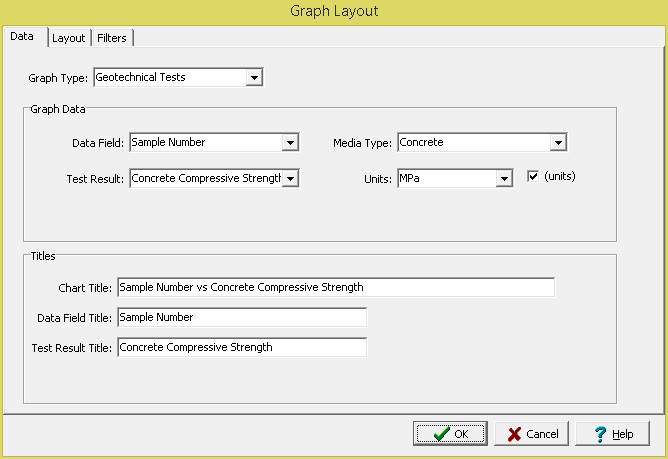Image resolution: width=668 pixels, height=459 pixels.
Task: Expand the Graph Type dropdown arrow
Action: coord(254,77)
